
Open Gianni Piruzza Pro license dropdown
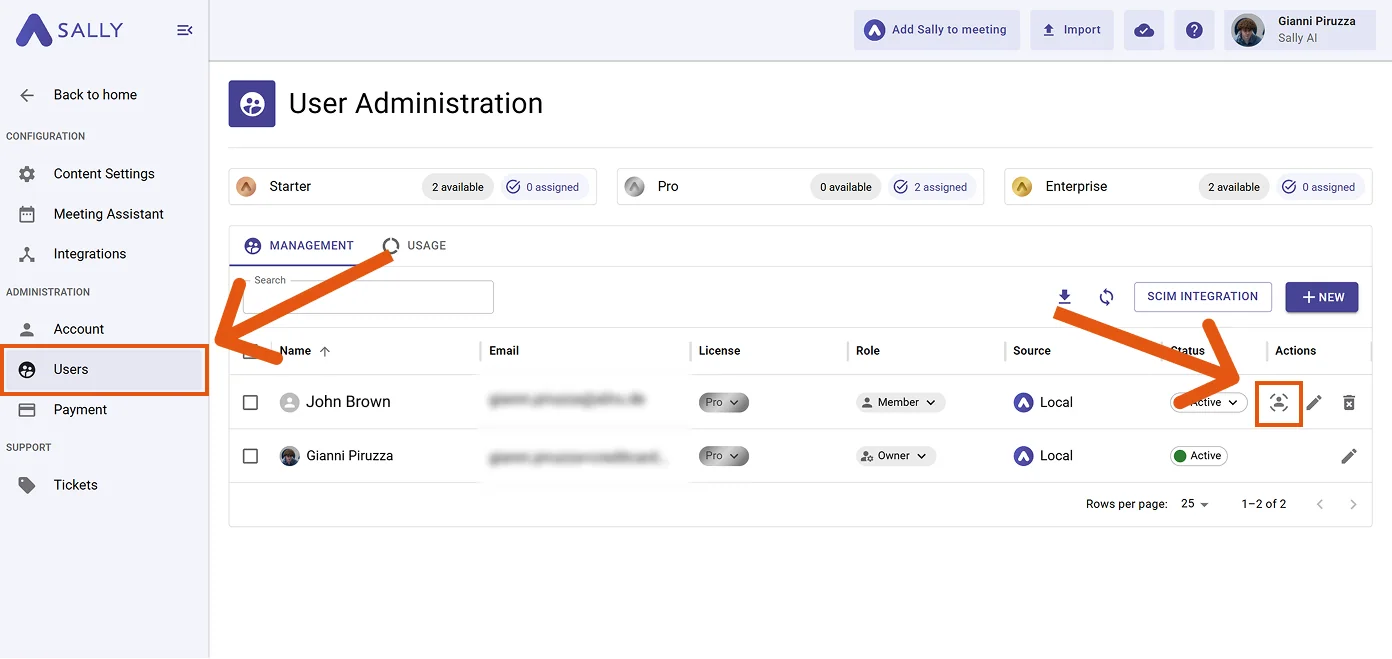(724, 456)
